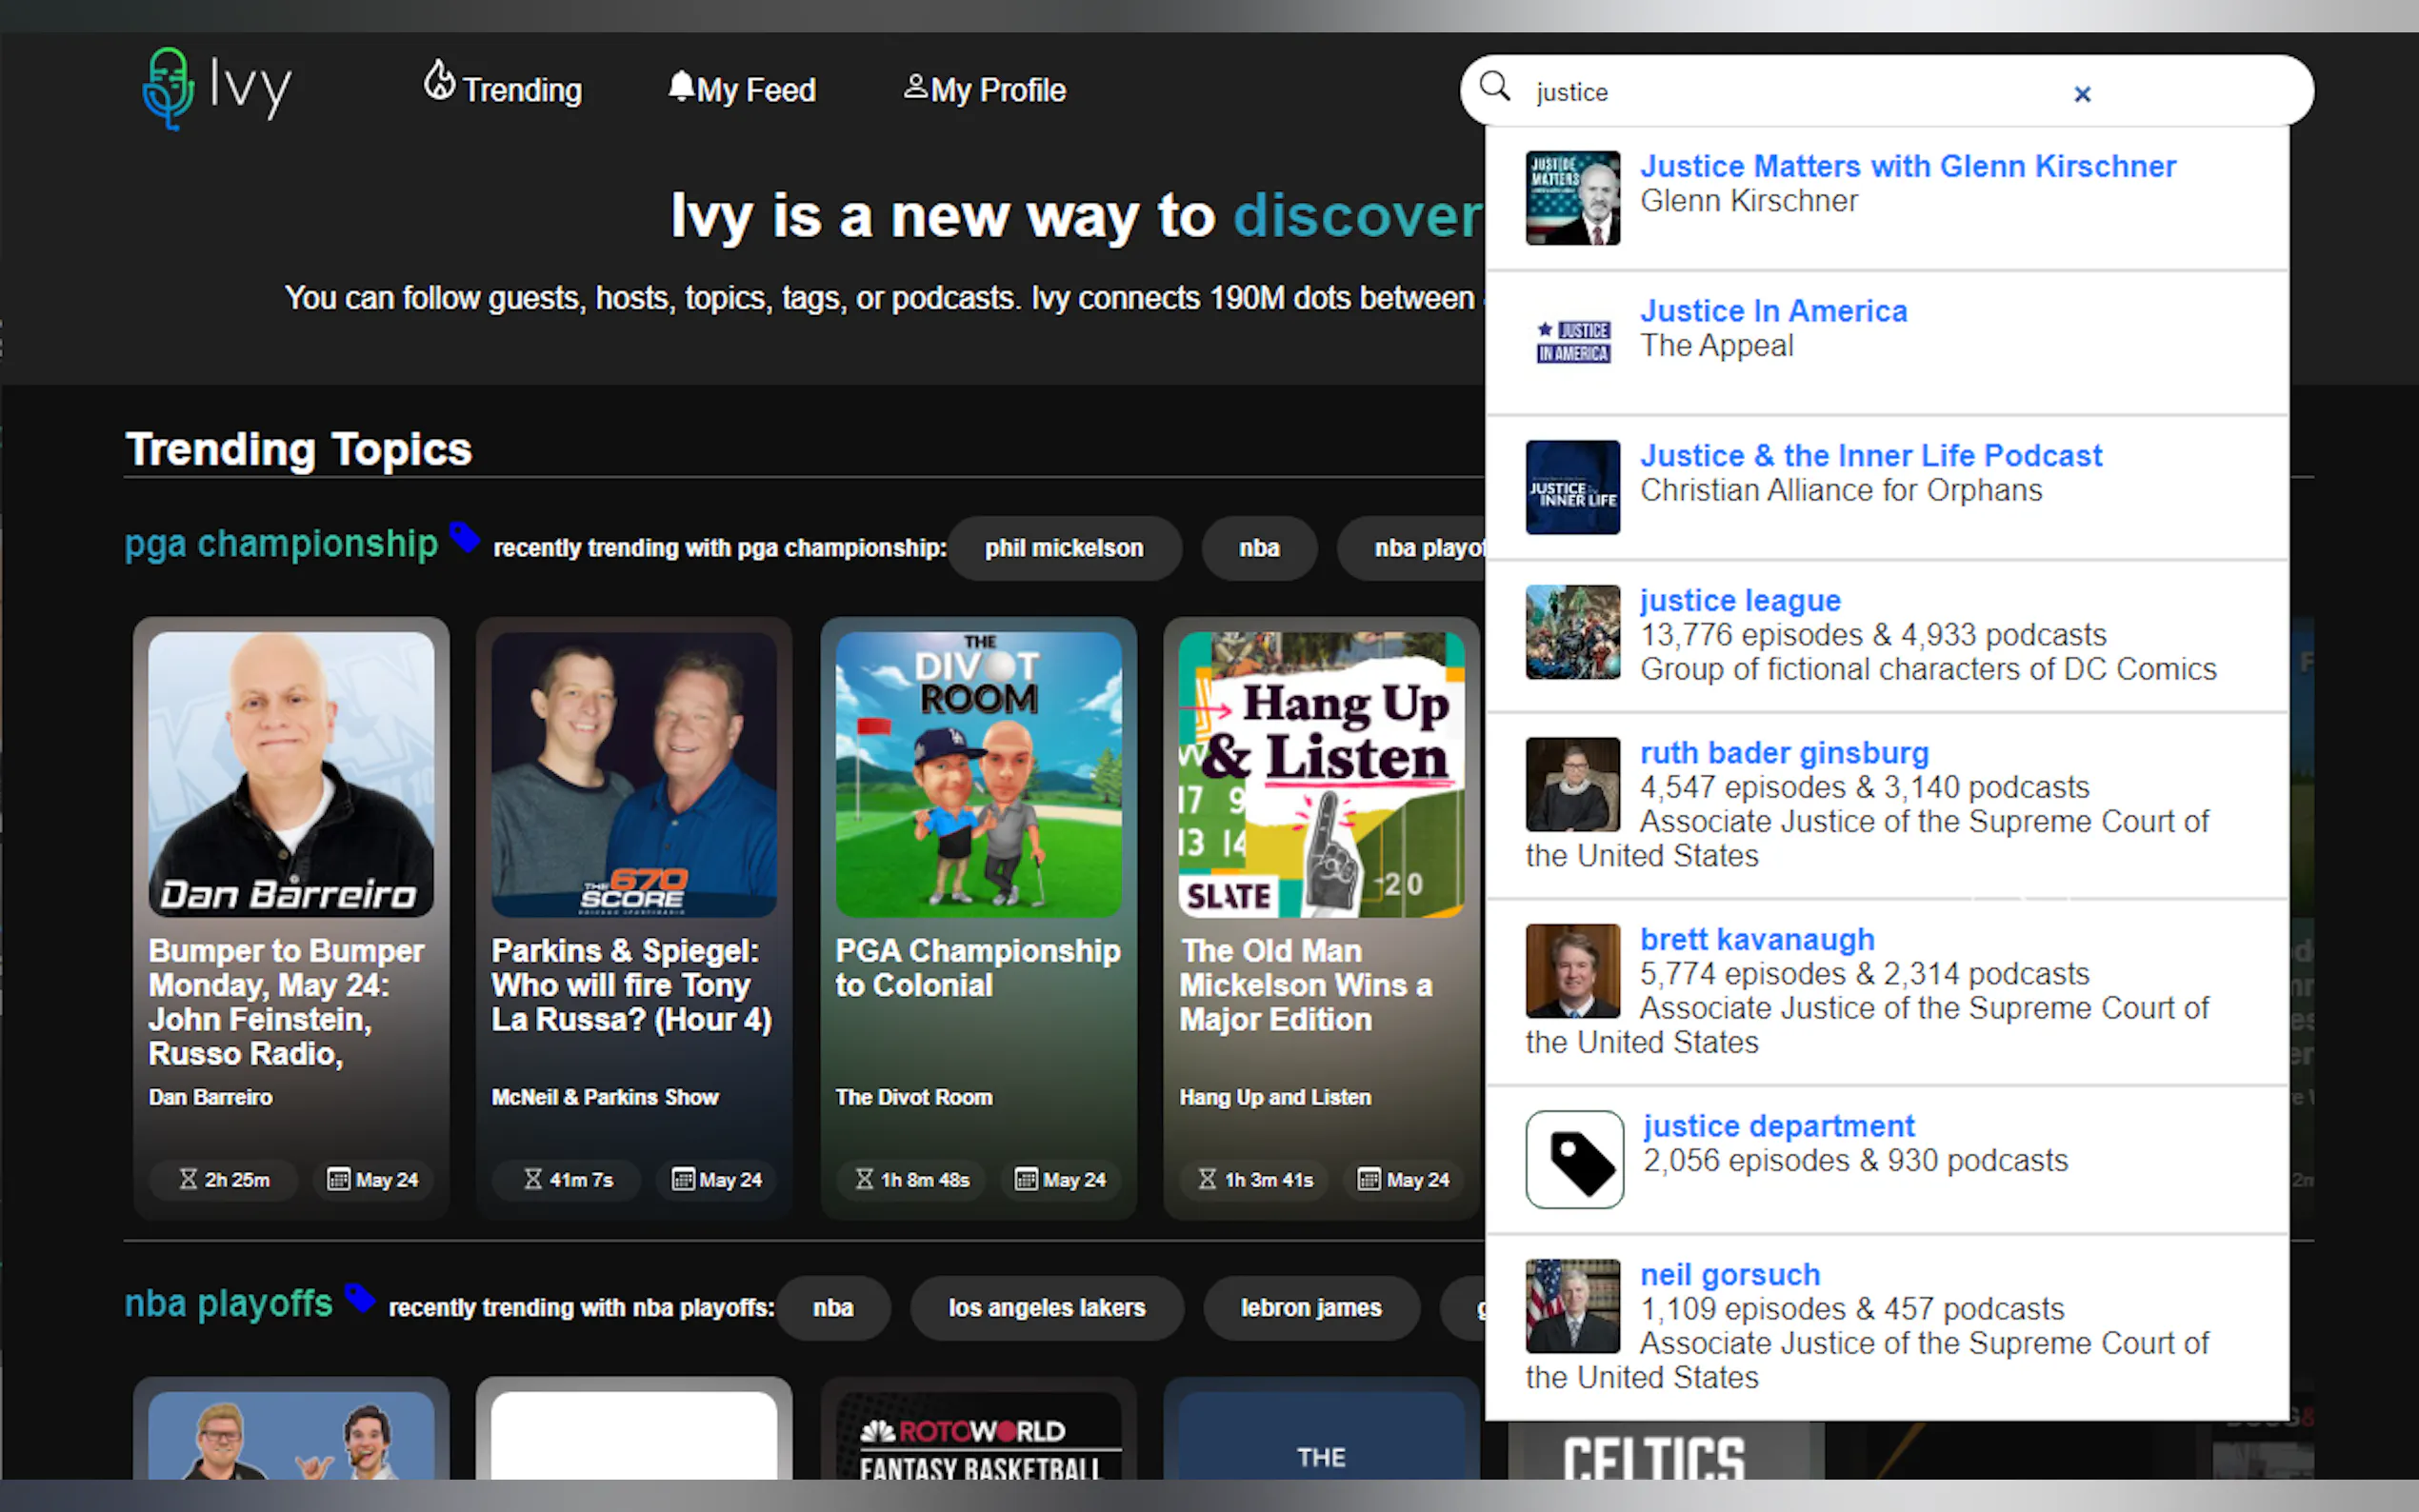Select ruth bader ginsburg suggestion
Screen dimensions: 2419x1512
pyautogui.click(x=1784, y=752)
